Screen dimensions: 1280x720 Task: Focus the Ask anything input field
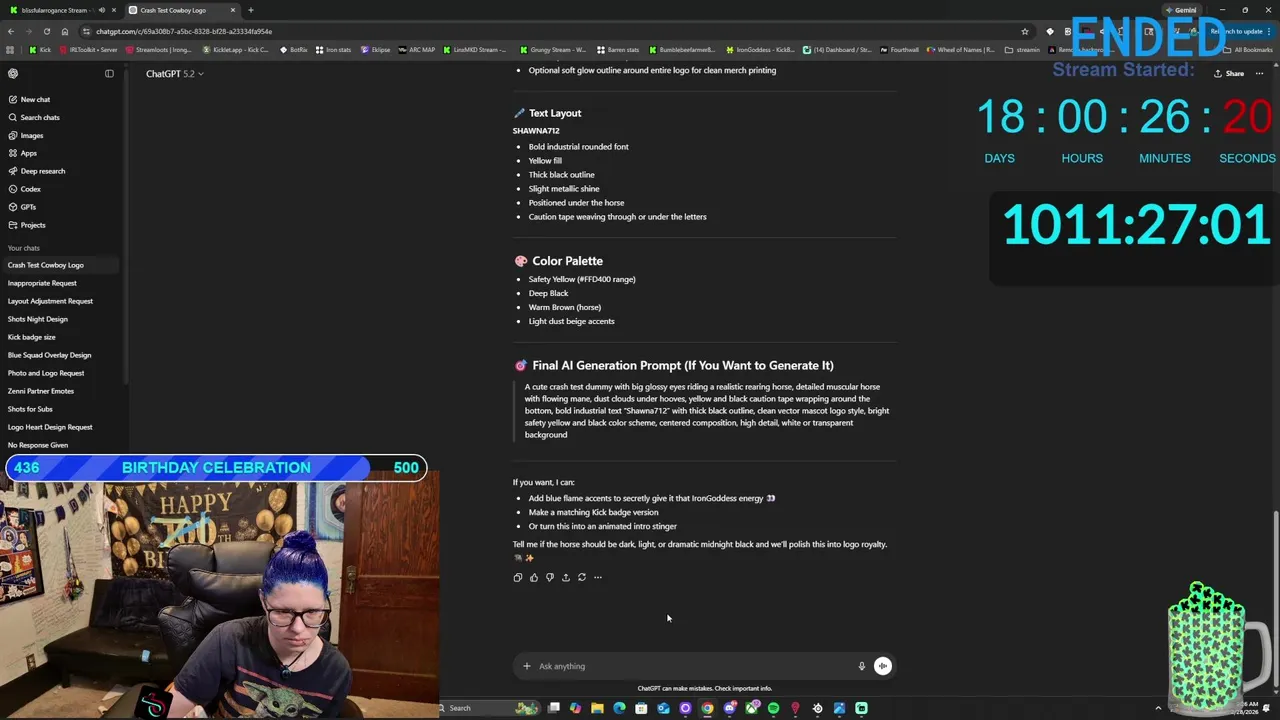pyautogui.click(x=694, y=666)
